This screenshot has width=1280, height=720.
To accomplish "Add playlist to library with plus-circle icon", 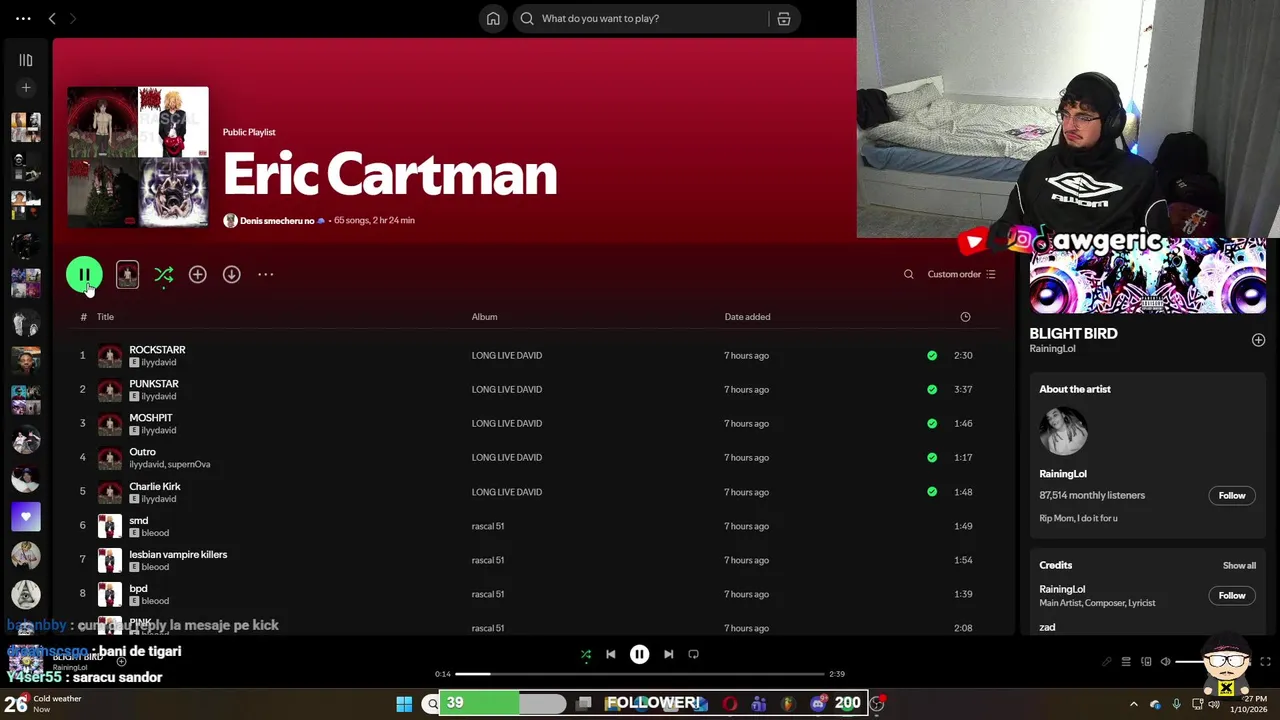I will (x=198, y=274).
